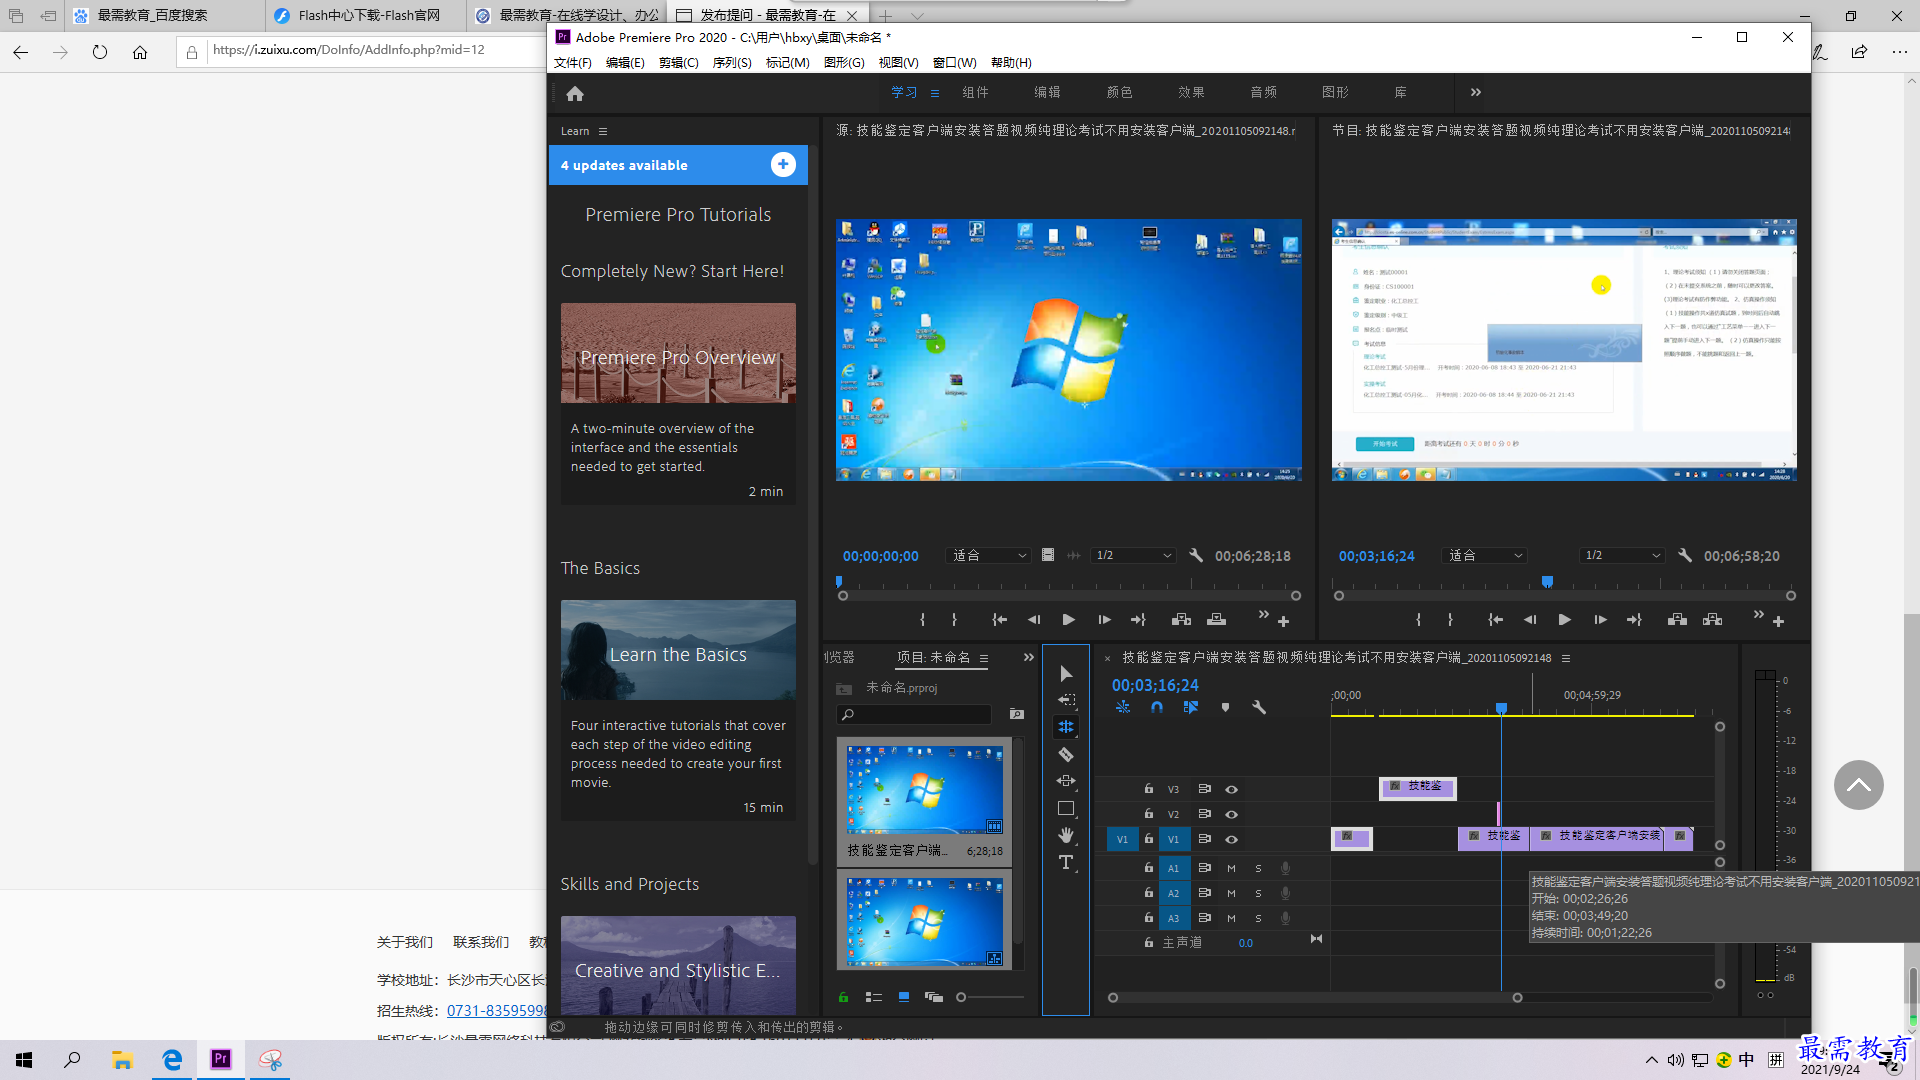Click the Extract button in program monitor
1920x1080 pixels.
[x=1712, y=620]
